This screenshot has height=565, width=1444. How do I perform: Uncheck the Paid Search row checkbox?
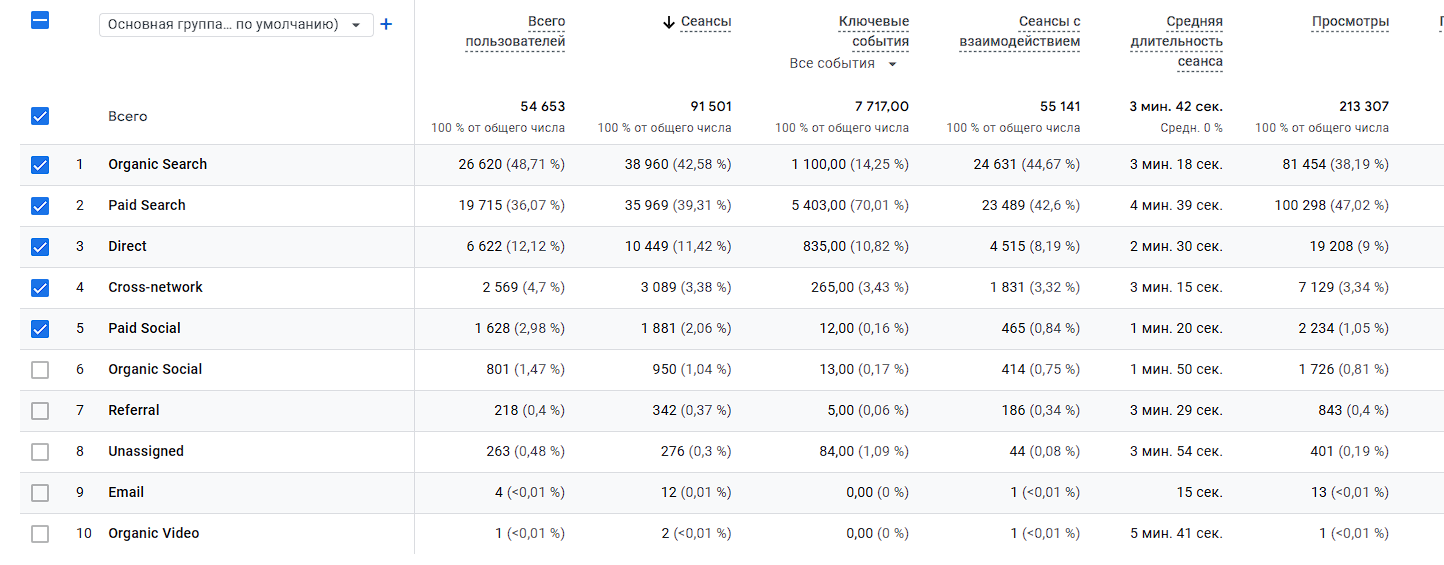tap(40, 206)
